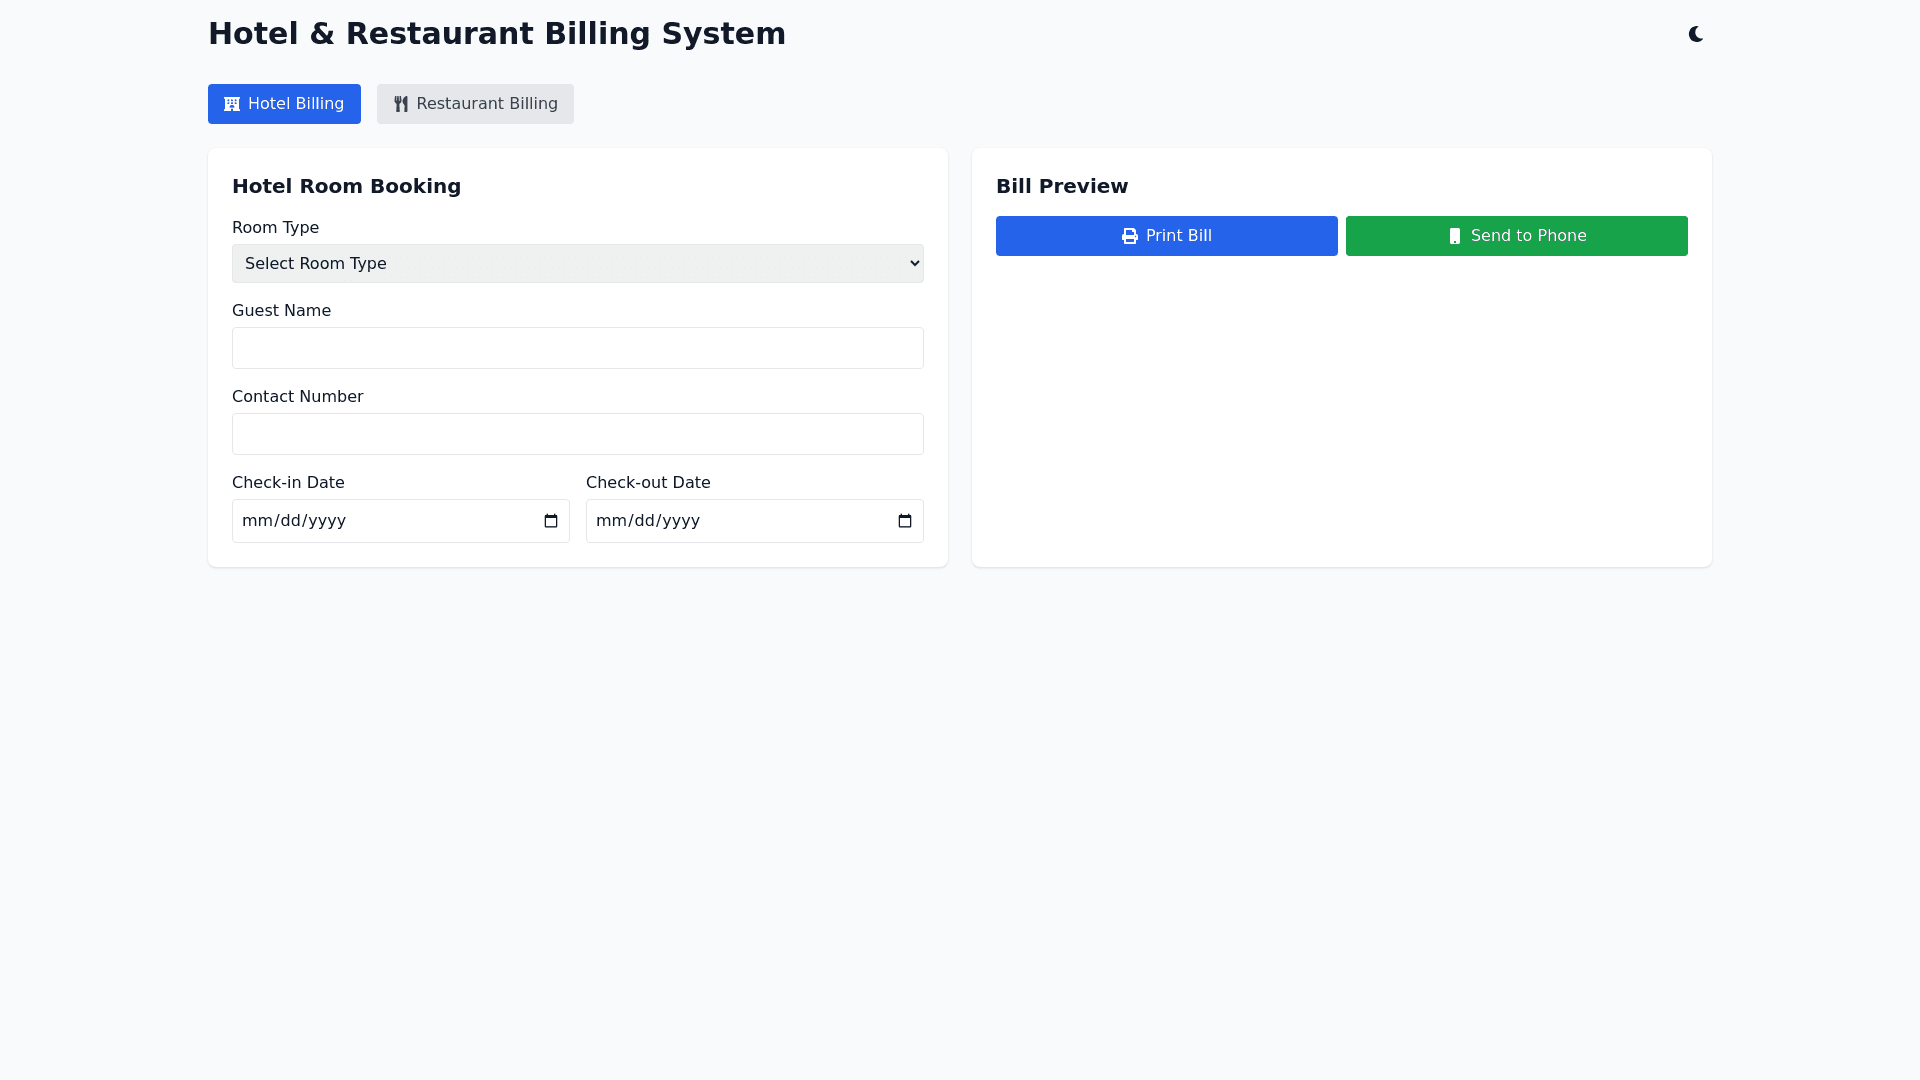Toggle dark mode with the moon icon

pyautogui.click(x=1695, y=34)
